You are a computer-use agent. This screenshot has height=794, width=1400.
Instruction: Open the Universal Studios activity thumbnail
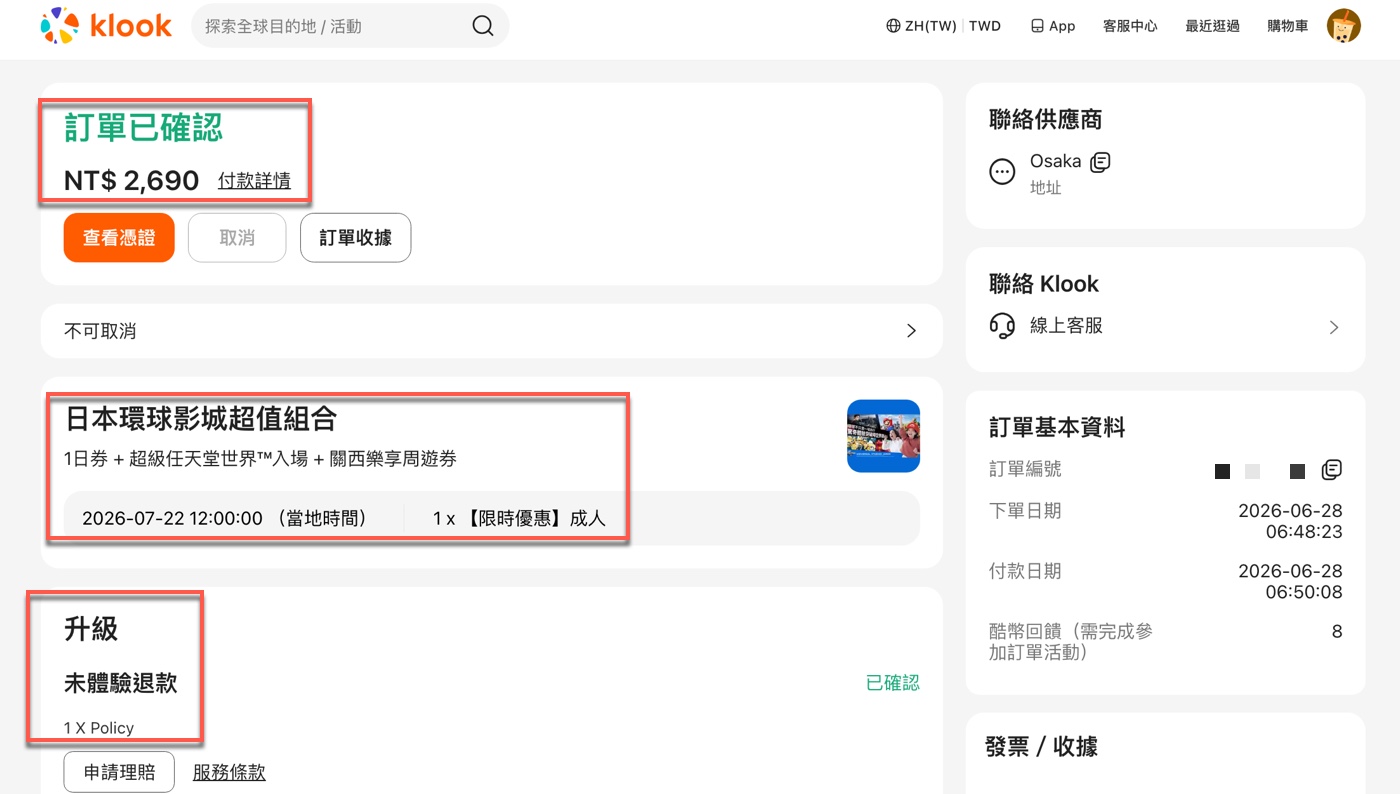coord(883,436)
